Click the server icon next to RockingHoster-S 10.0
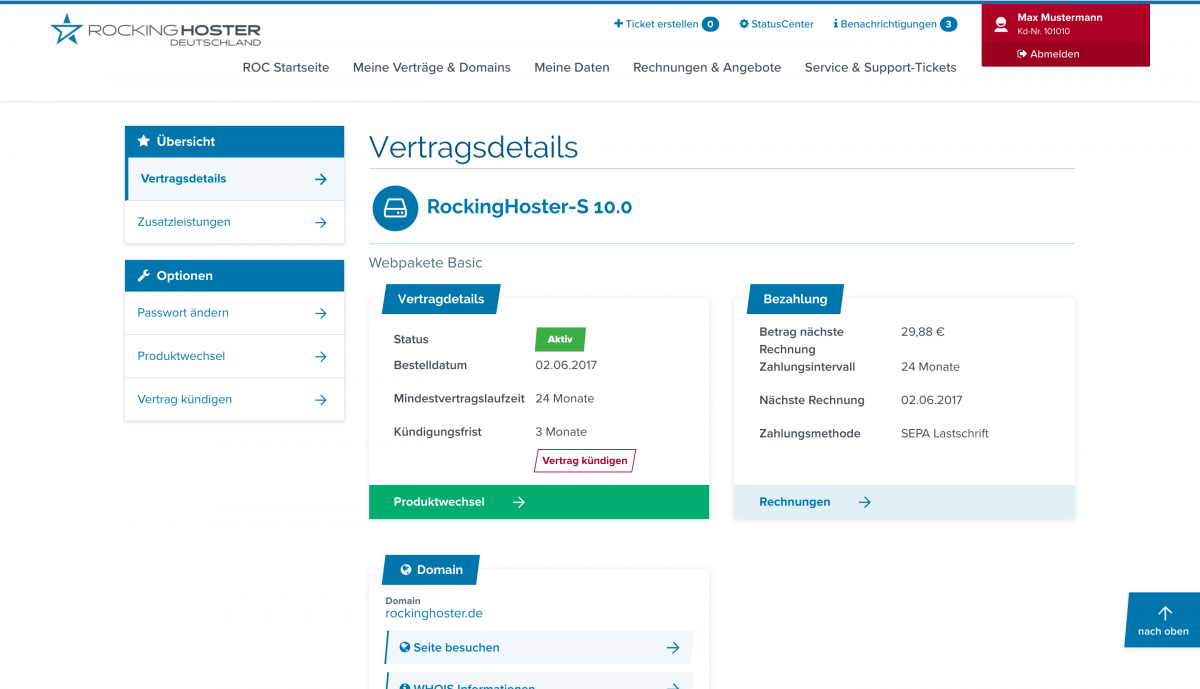 click(395, 208)
